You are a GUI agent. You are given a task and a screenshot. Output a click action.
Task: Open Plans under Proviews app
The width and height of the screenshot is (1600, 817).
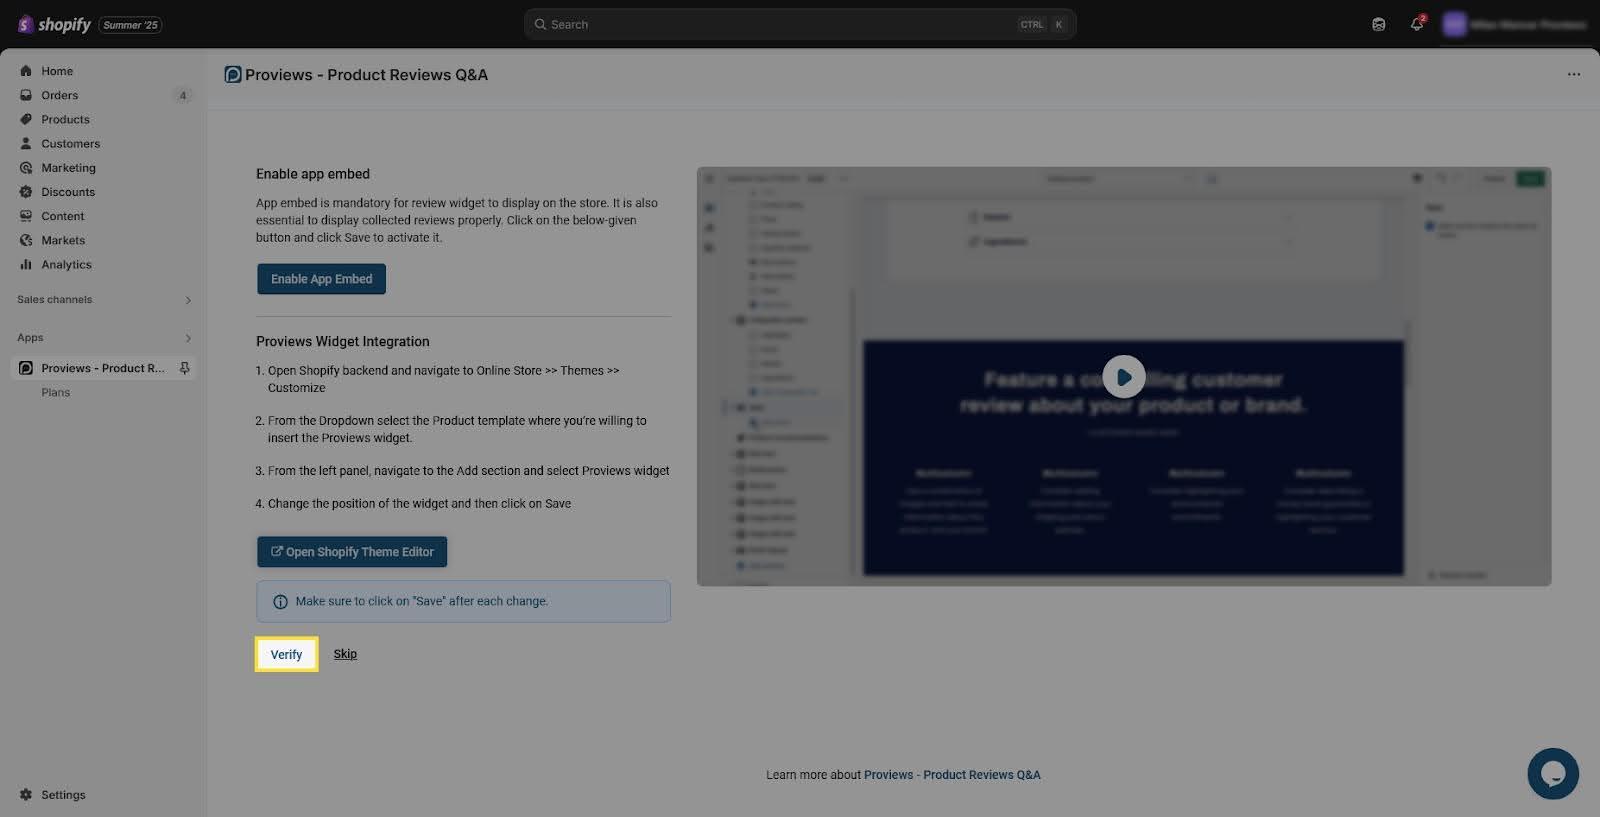56,392
